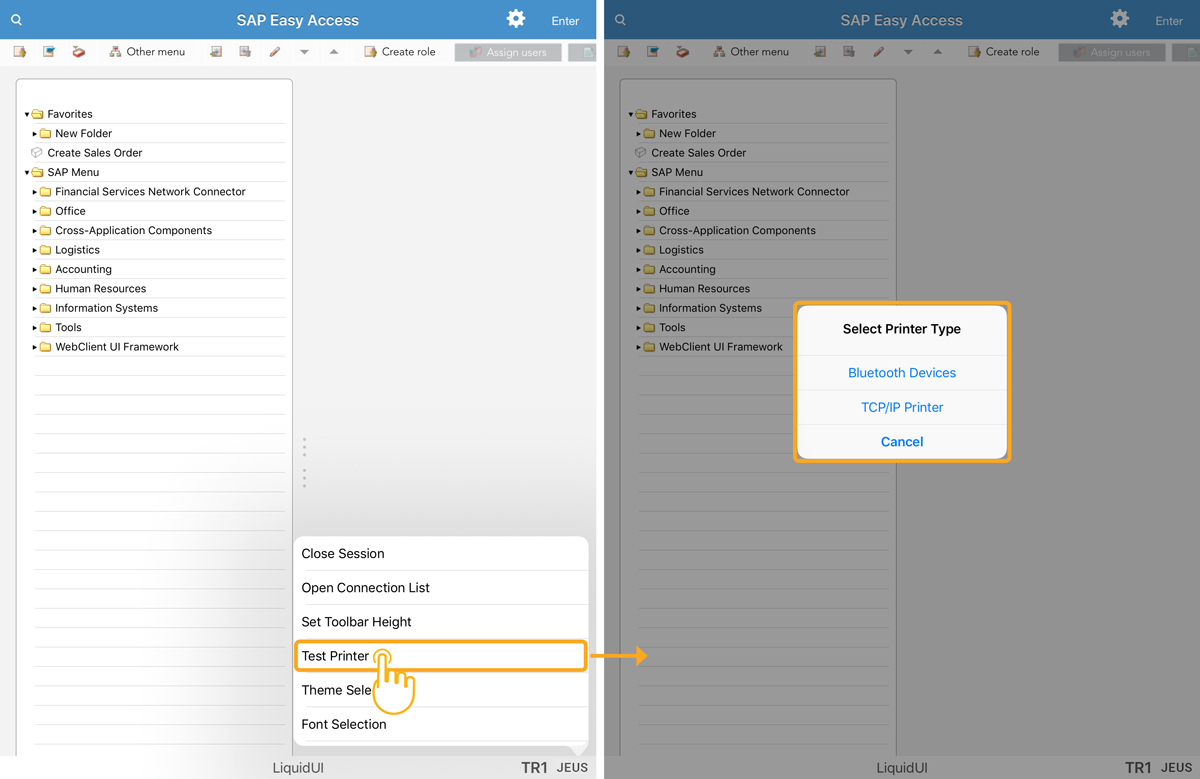Click the red pencil icon in left toolbar

click(275, 52)
